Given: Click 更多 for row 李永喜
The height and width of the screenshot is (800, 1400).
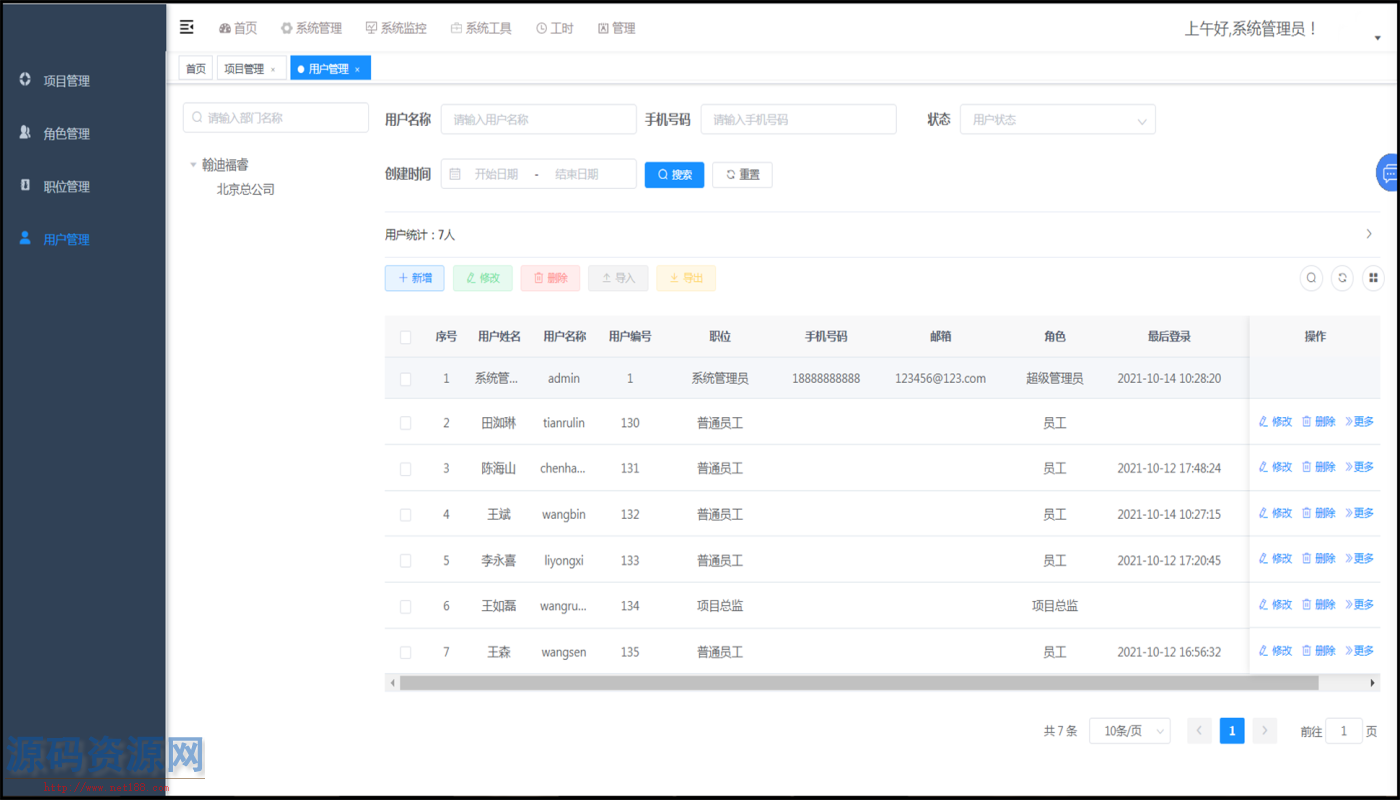Looking at the screenshot, I should (x=1360, y=559).
